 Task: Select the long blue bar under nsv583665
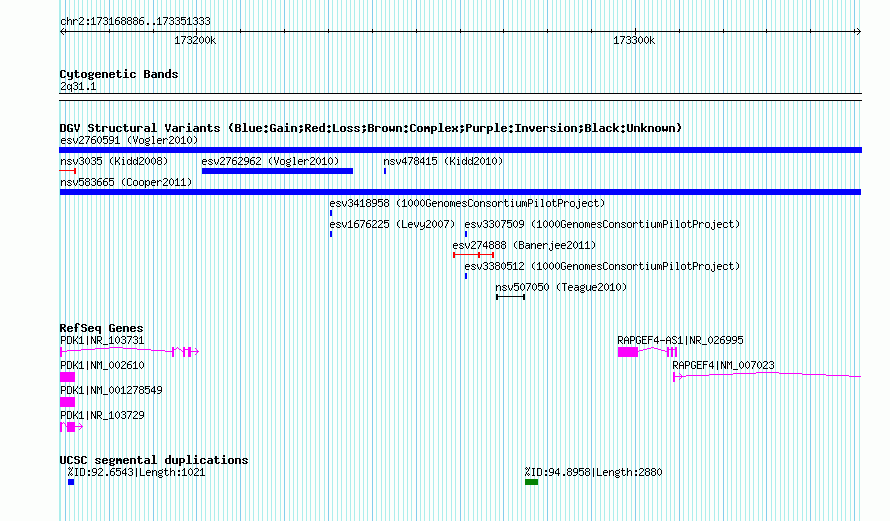click(460, 192)
